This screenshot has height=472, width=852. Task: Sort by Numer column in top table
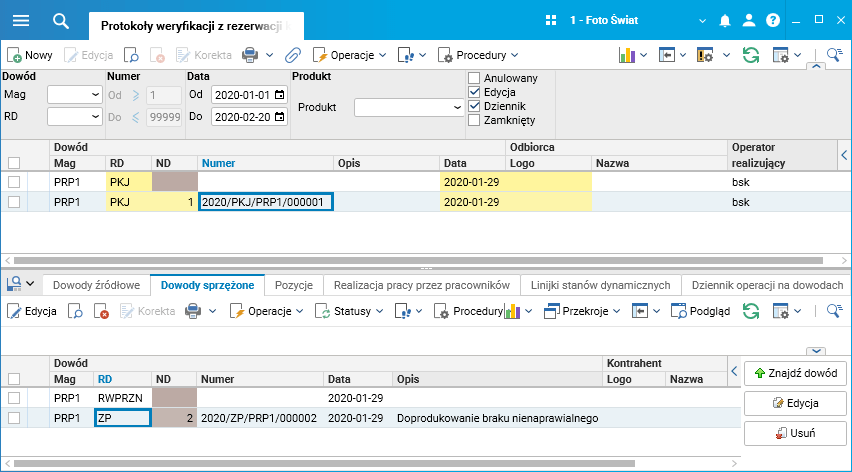[x=218, y=163]
